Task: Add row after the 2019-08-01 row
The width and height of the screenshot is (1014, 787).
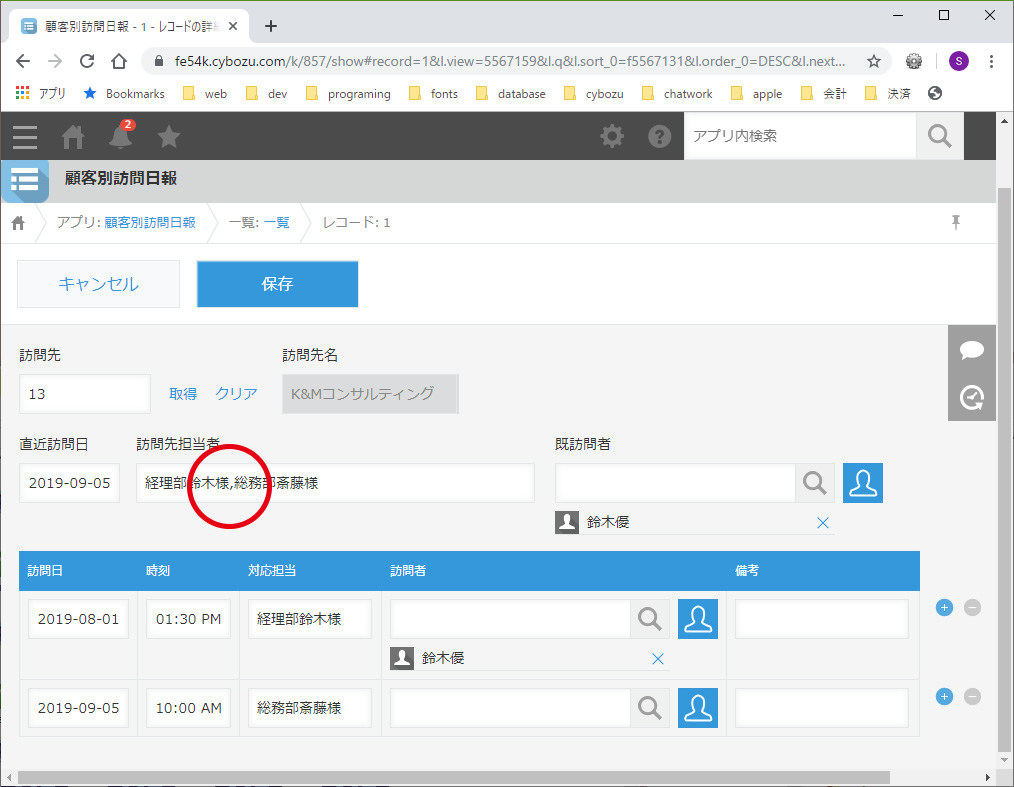Action: [x=944, y=607]
